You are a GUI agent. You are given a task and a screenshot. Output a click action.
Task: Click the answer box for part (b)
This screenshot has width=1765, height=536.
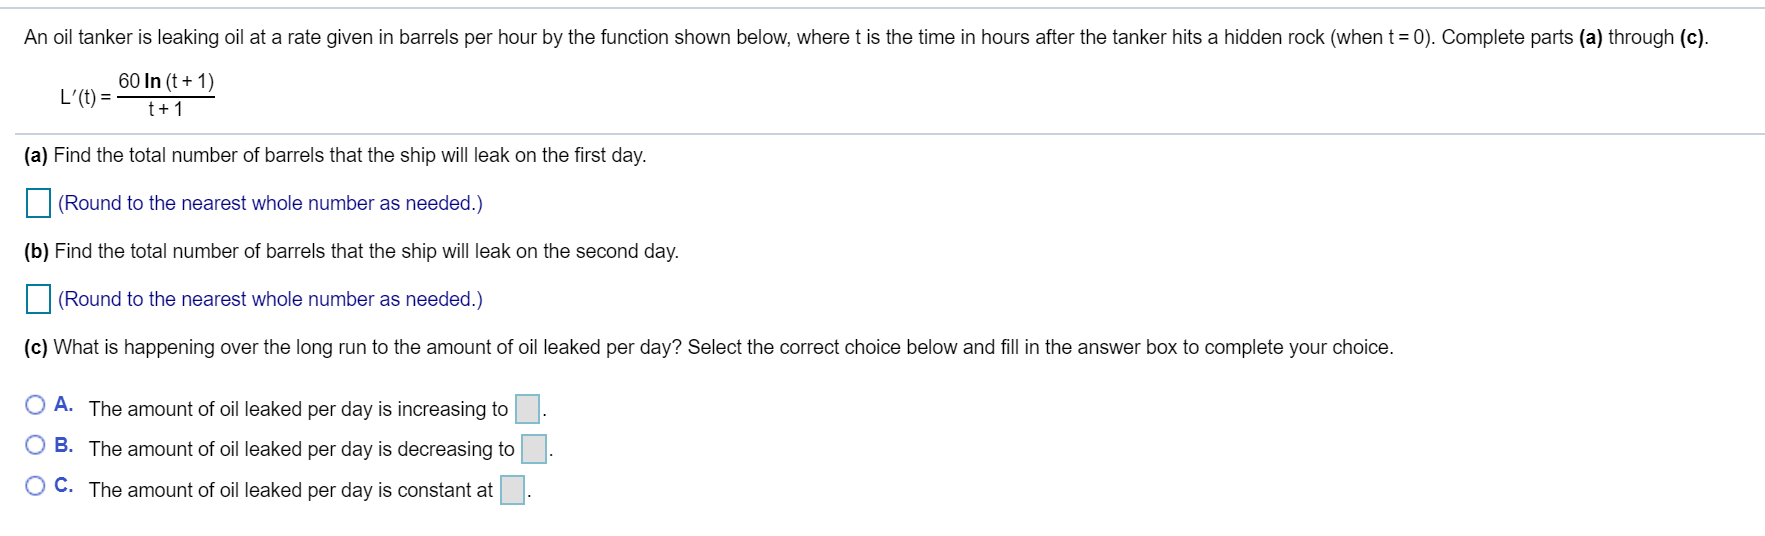(x=38, y=299)
